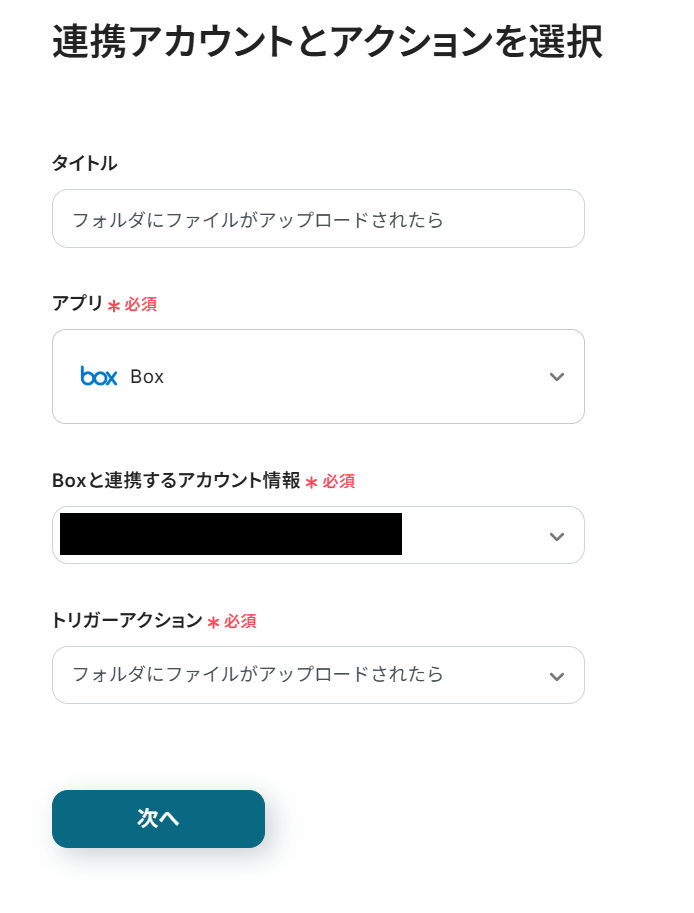Click the selected trigger action text

click(258, 675)
